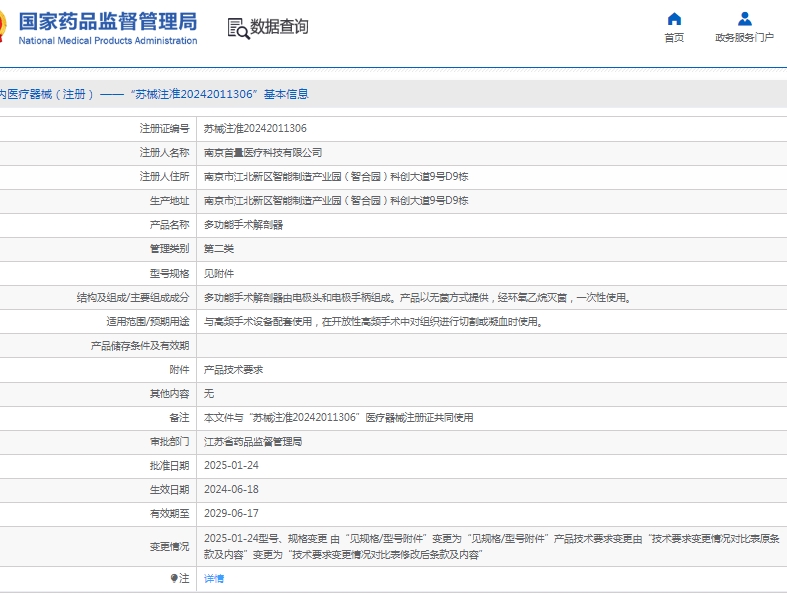Click the 适用范围/预期用途 description text
The image size is (787, 600).
click(373, 322)
